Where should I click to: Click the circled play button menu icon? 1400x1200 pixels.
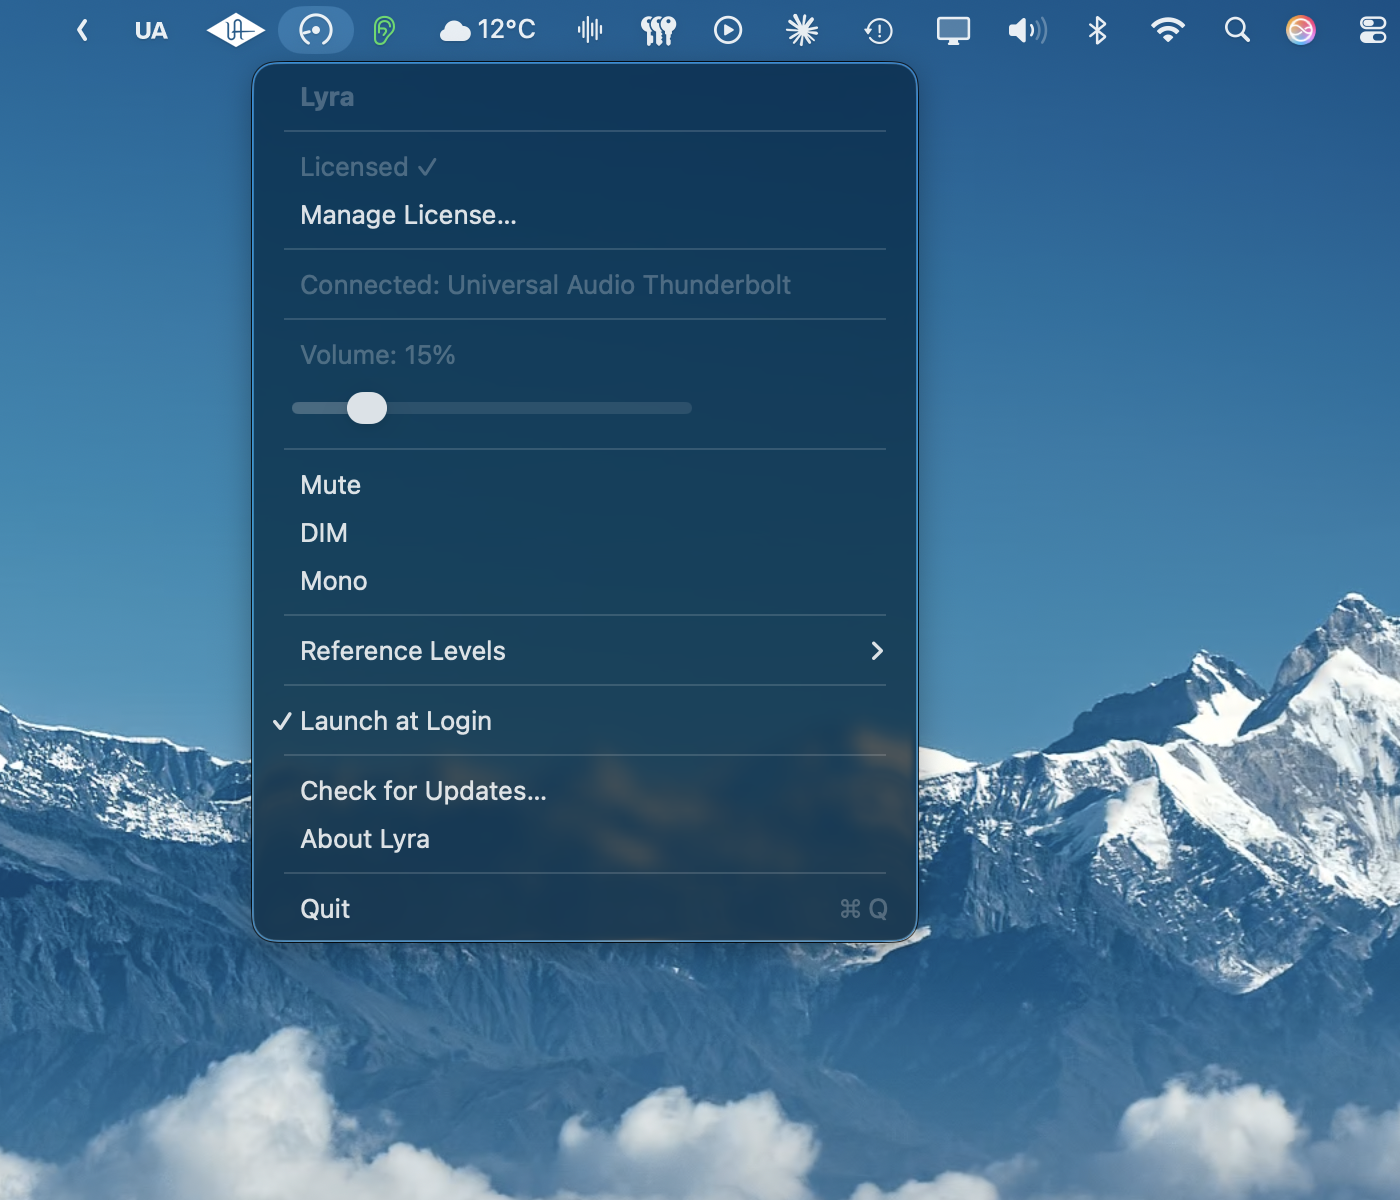coord(728,31)
